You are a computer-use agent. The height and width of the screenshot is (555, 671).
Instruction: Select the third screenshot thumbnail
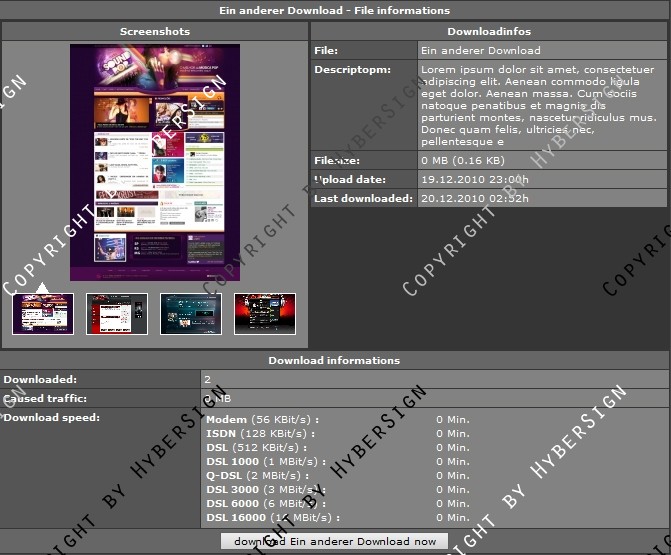[x=191, y=314]
